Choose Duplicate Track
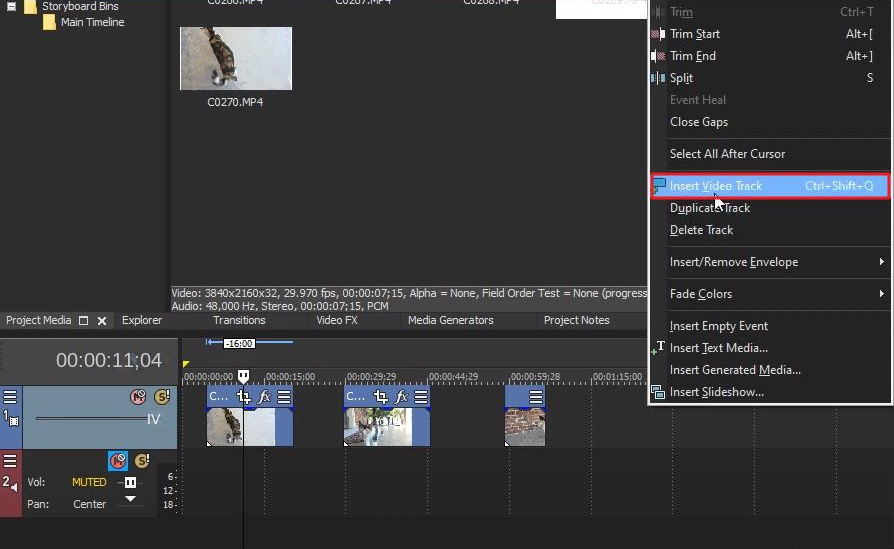This screenshot has width=894, height=549. click(x=771, y=208)
